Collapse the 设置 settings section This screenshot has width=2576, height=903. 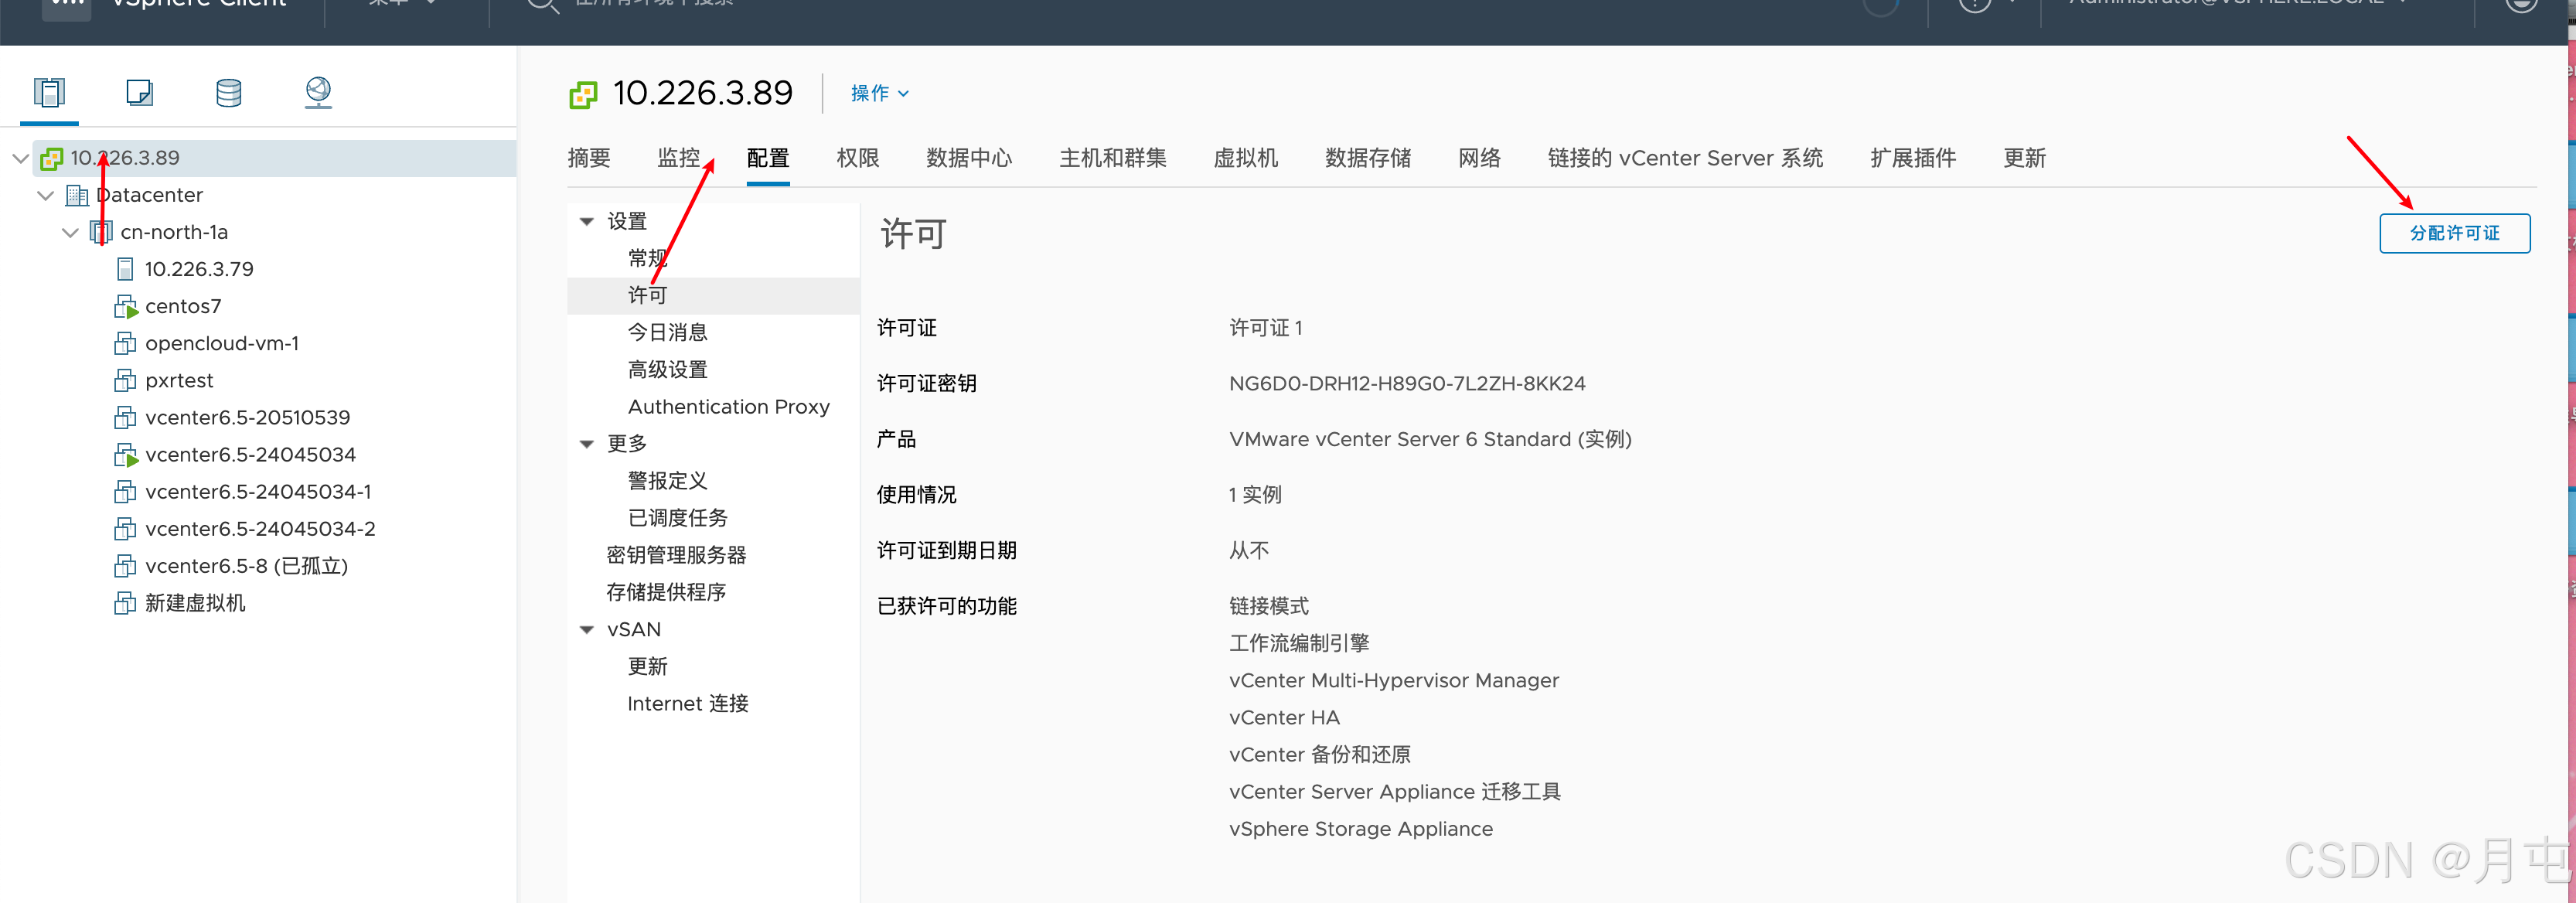click(x=587, y=221)
